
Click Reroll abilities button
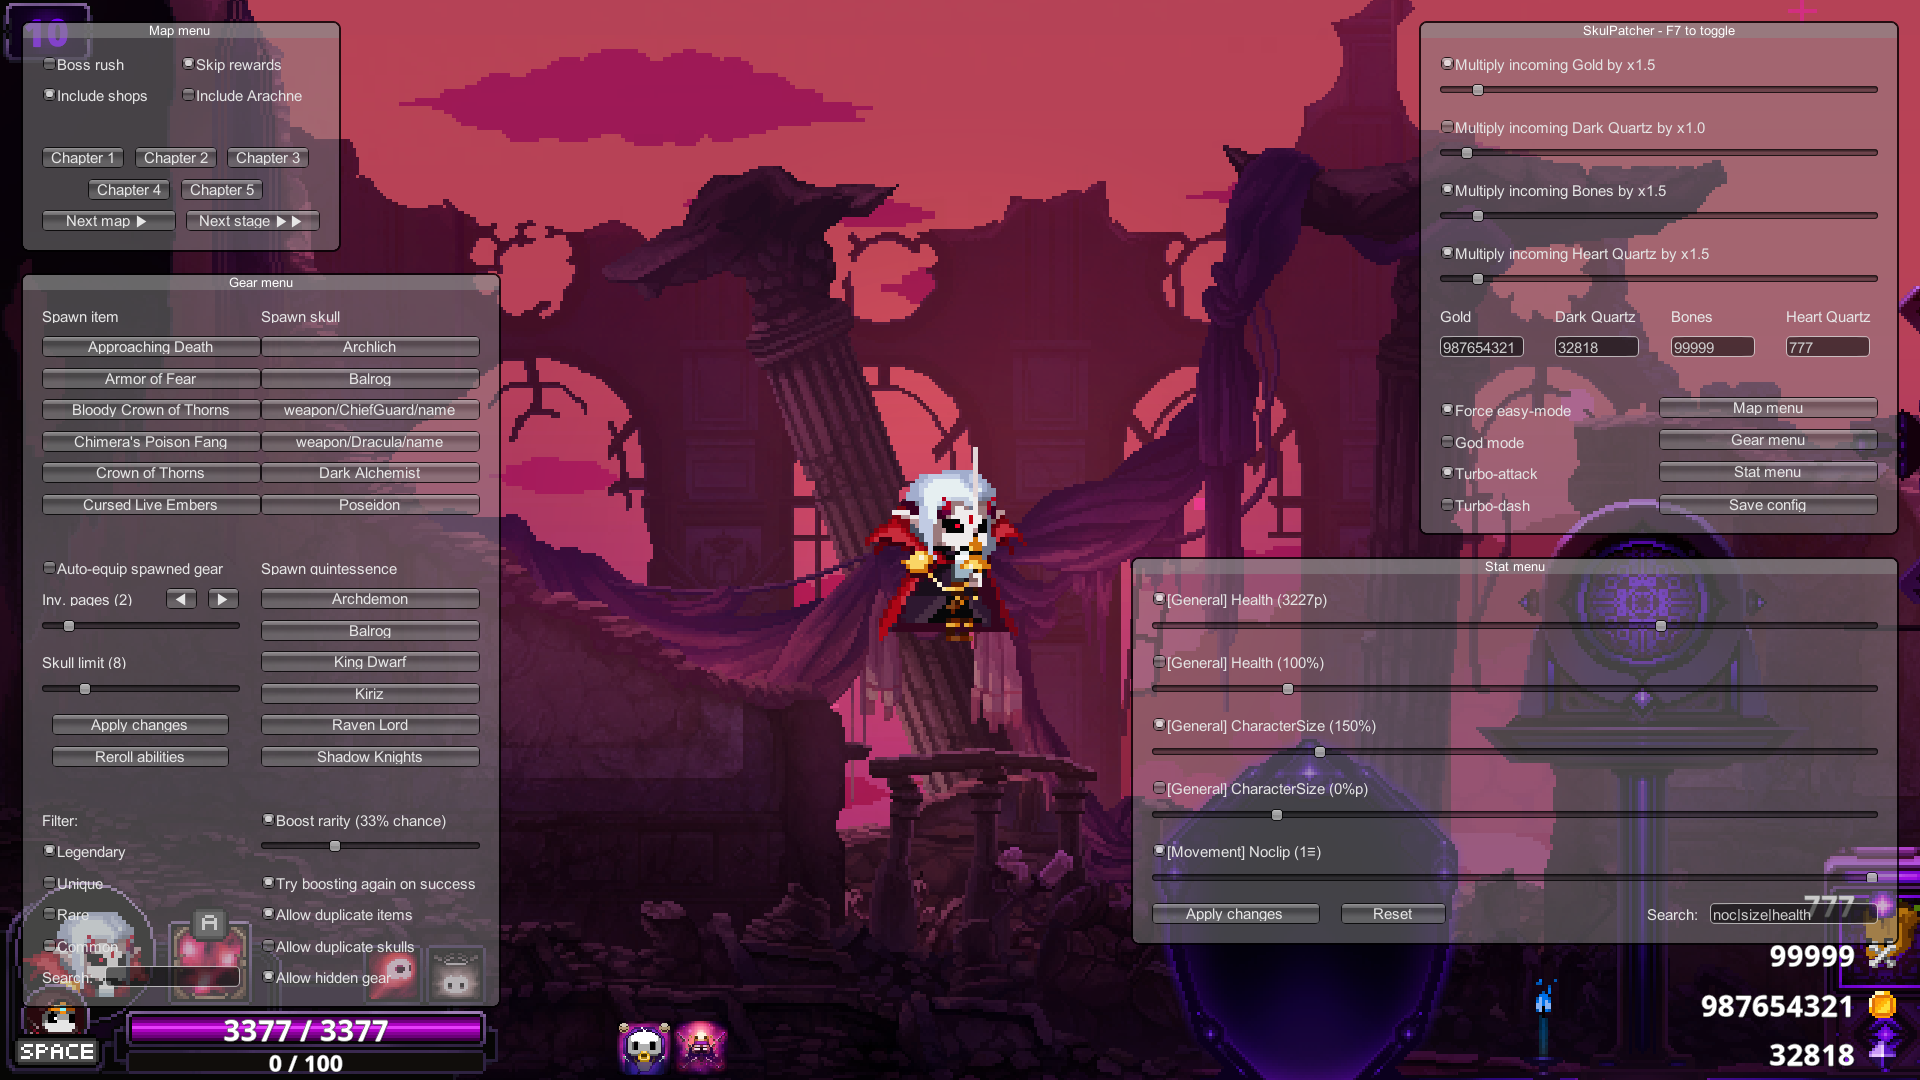[140, 757]
